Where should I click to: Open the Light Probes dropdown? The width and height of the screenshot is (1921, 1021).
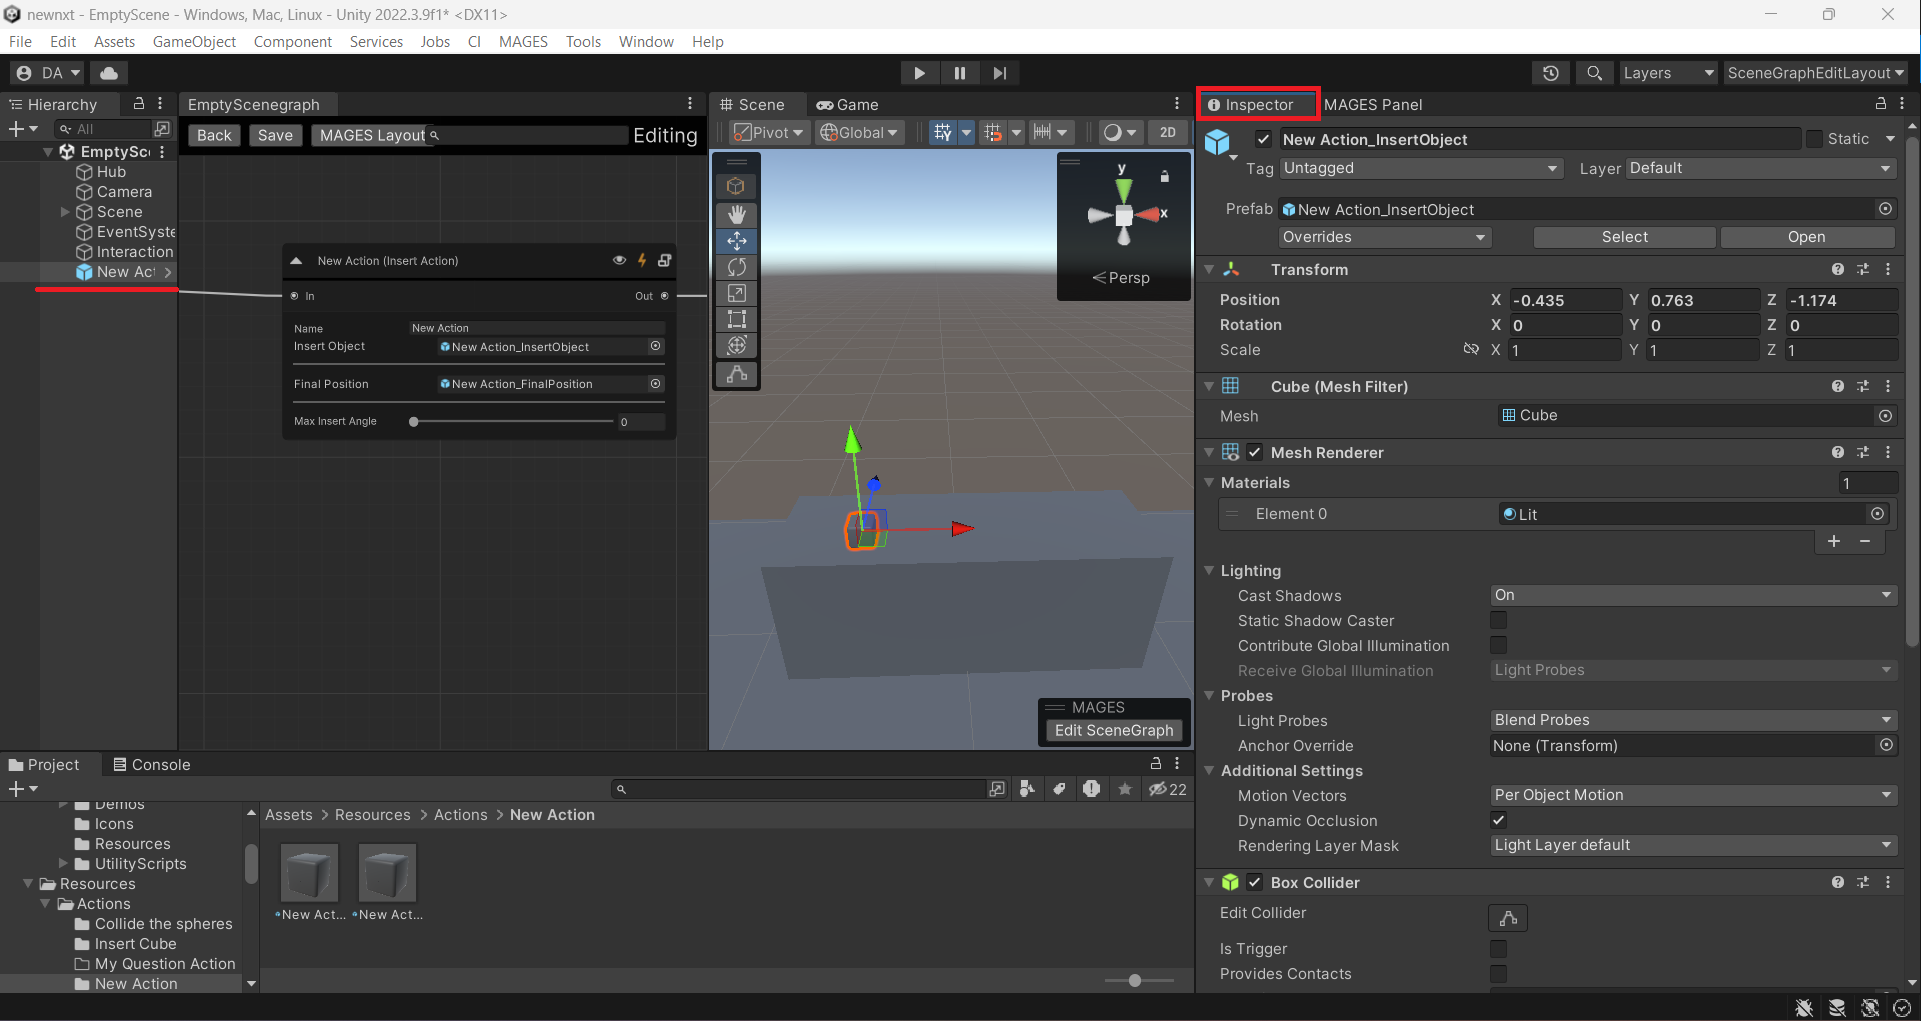1693,720
